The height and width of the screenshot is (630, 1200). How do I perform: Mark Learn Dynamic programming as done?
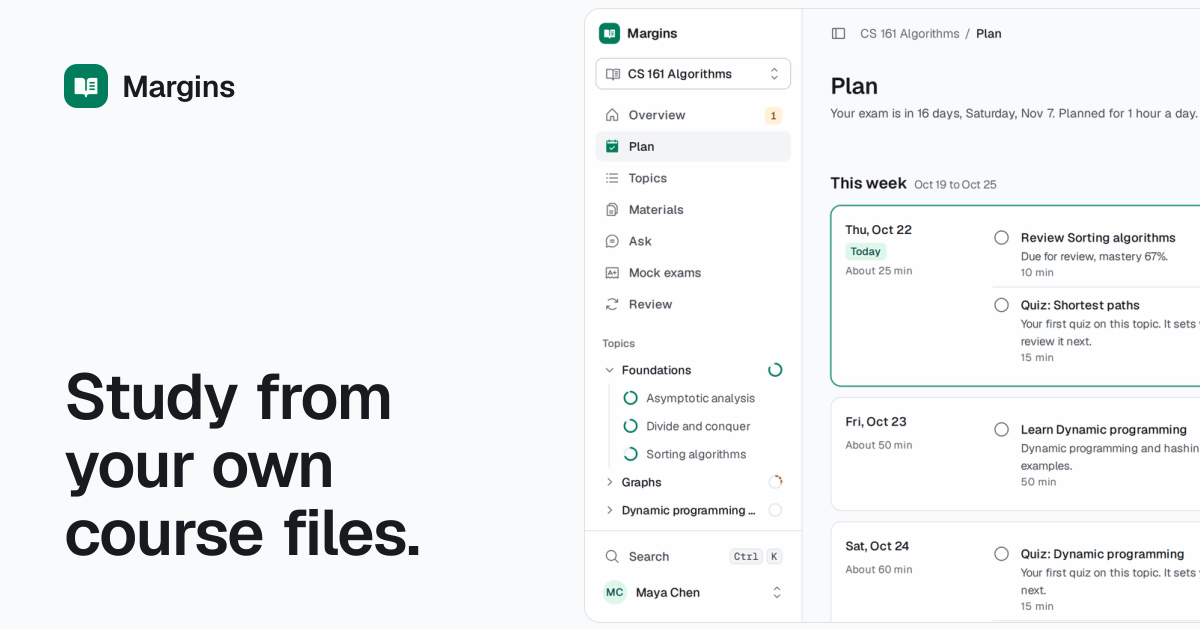[x=1001, y=429]
